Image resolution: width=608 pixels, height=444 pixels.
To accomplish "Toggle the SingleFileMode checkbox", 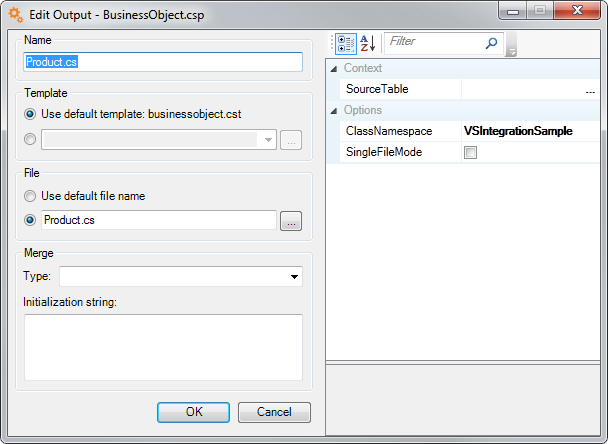I will (x=470, y=152).
